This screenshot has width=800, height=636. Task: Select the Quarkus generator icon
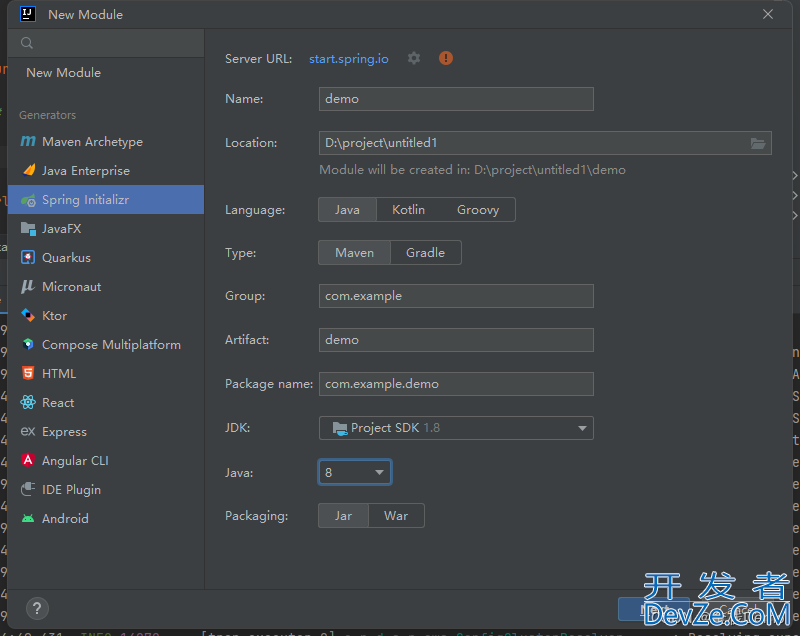28,258
